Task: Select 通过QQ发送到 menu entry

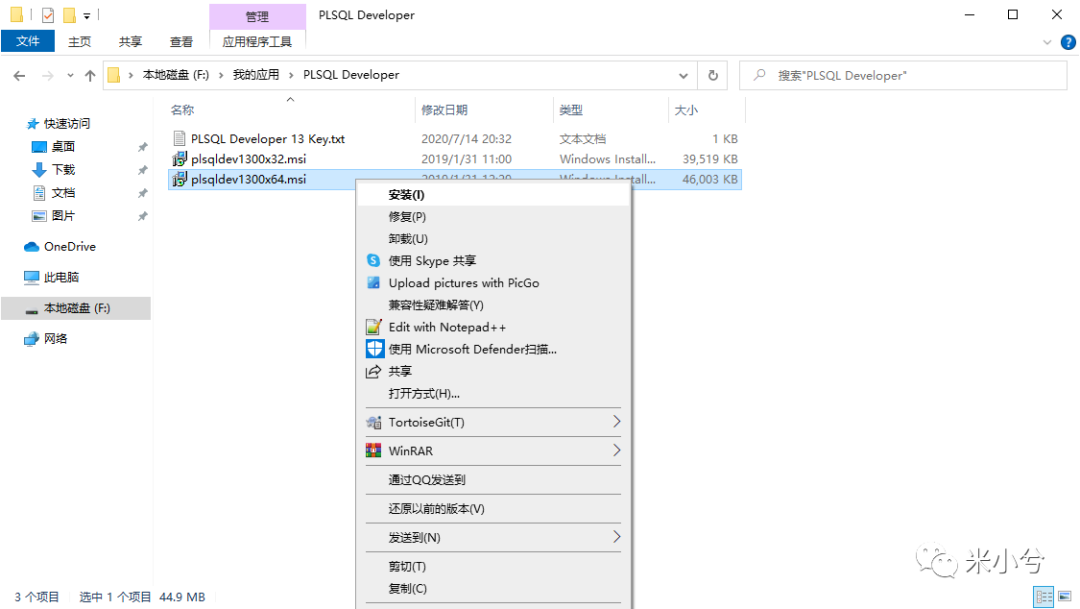Action: click(493, 479)
